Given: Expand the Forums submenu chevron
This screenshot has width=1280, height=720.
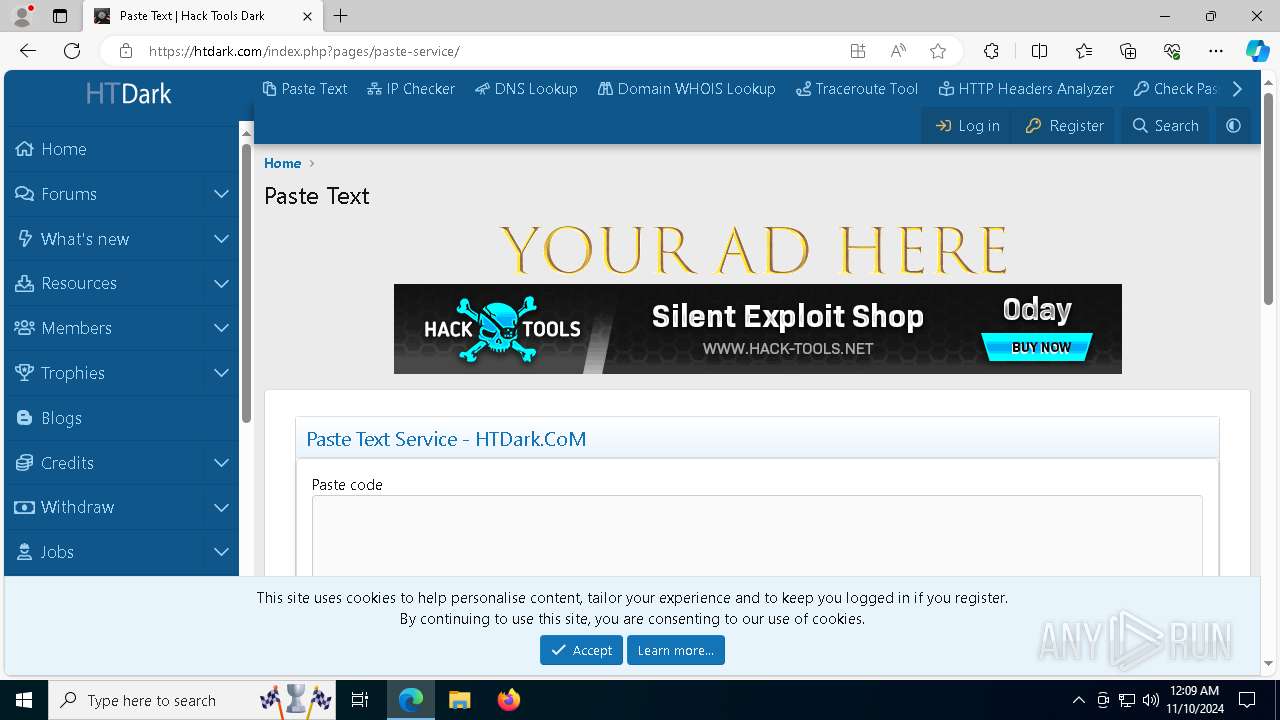Looking at the screenshot, I should pyautogui.click(x=221, y=194).
